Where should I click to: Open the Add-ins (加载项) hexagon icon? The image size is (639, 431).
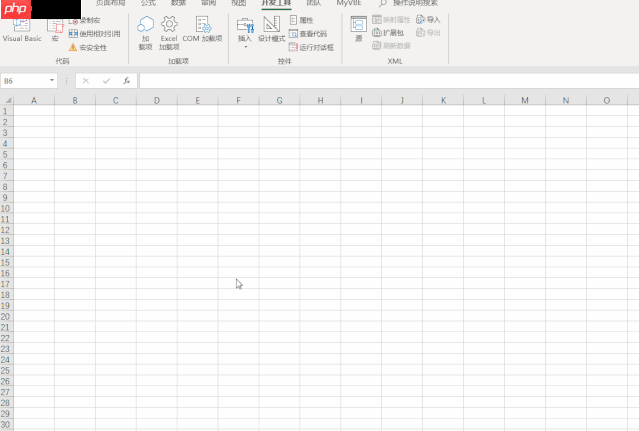point(145,33)
